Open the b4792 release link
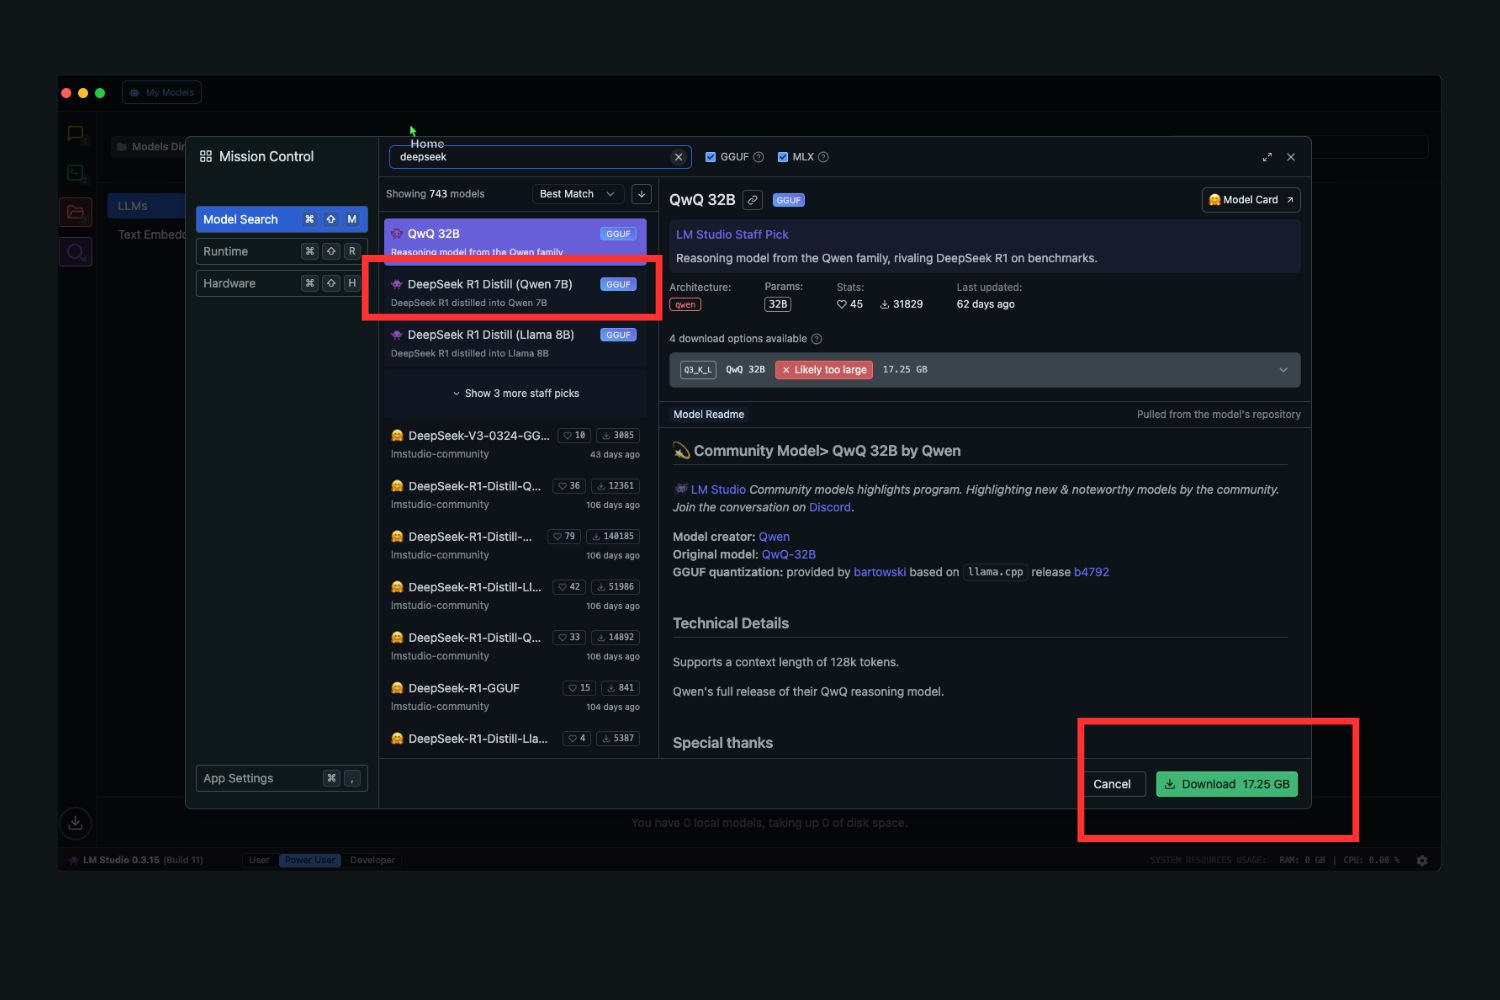Viewport: 1500px width, 1000px height. point(1091,572)
